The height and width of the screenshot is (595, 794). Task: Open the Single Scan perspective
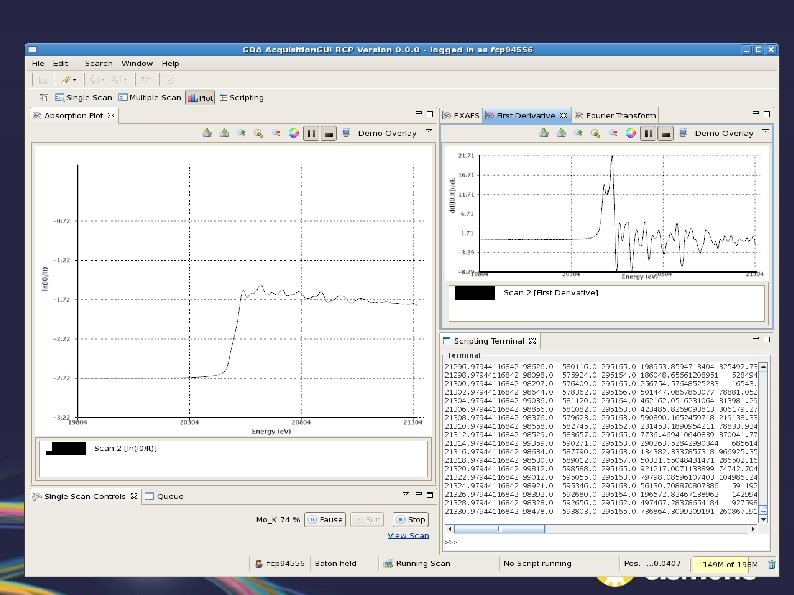(x=83, y=98)
